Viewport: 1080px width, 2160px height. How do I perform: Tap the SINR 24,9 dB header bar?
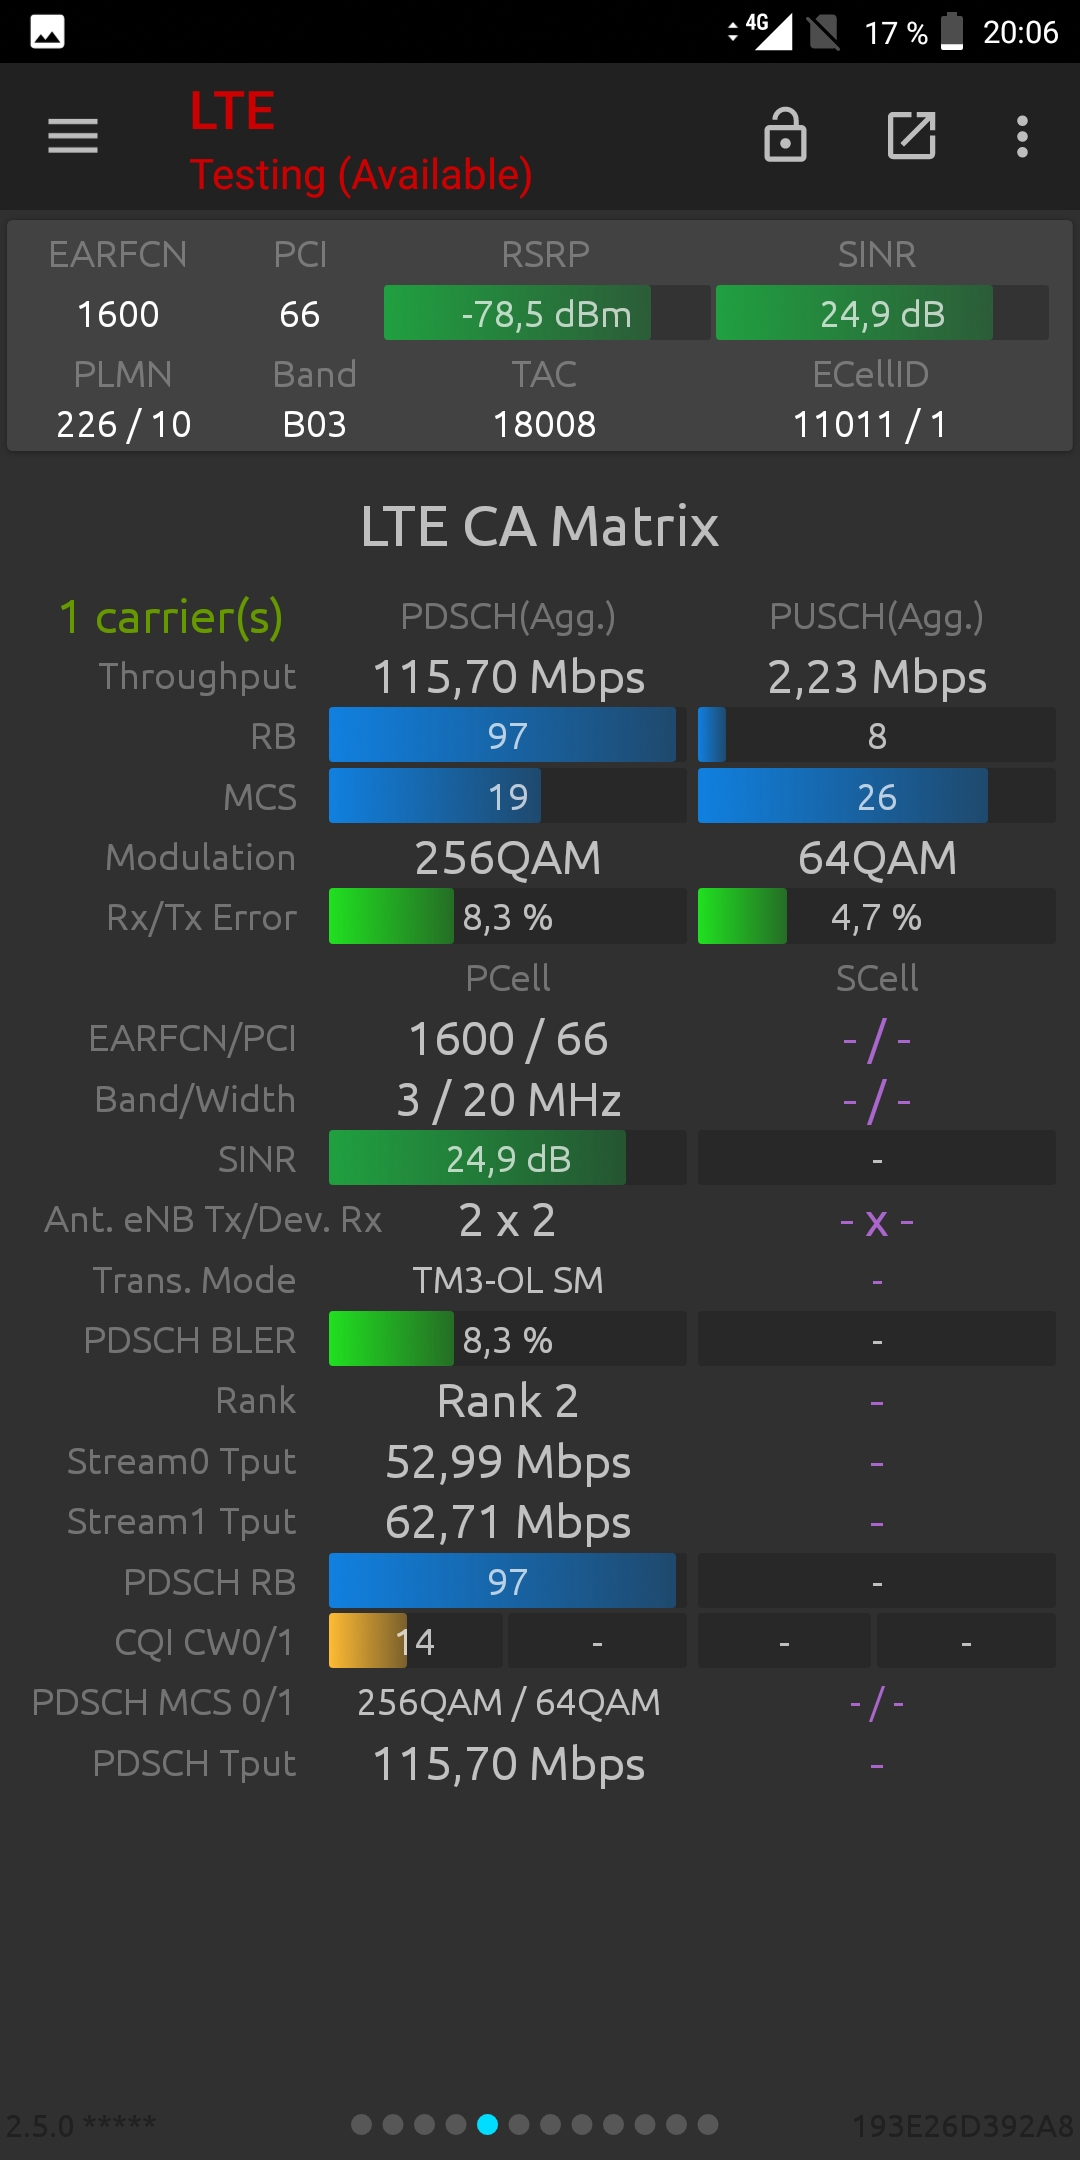pyautogui.click(x=882, y=313)
